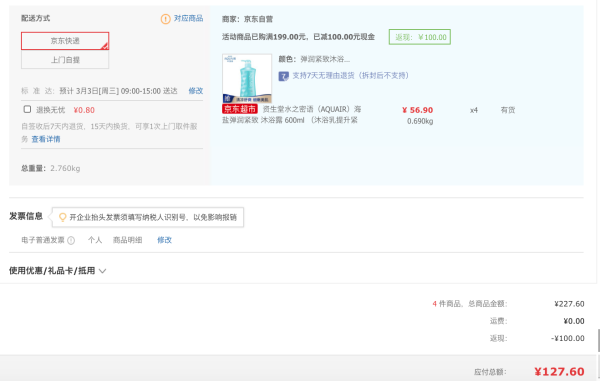This screenshot has height=381, width=600.
Task: Click 修改 in invoice information row
Action: [x=165, y=240]
